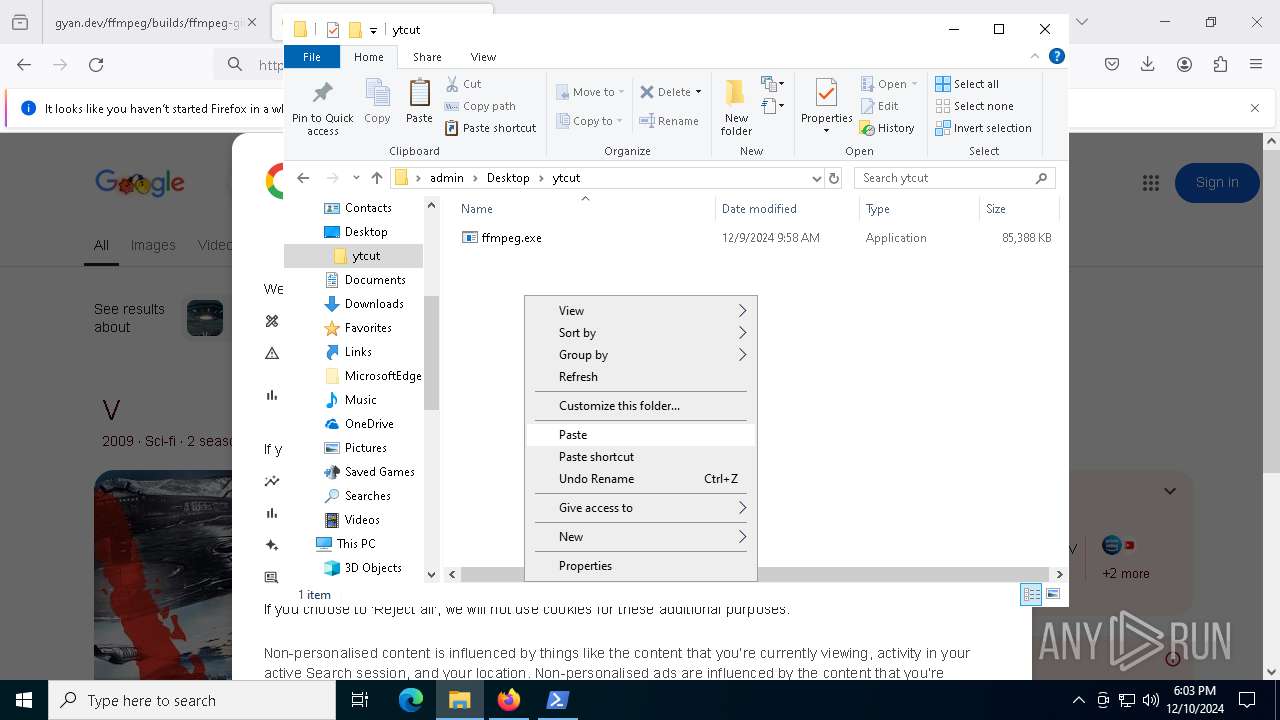Open New submenu in context menu
This screenshot has width=1280, height=720.
coord(641,537)
